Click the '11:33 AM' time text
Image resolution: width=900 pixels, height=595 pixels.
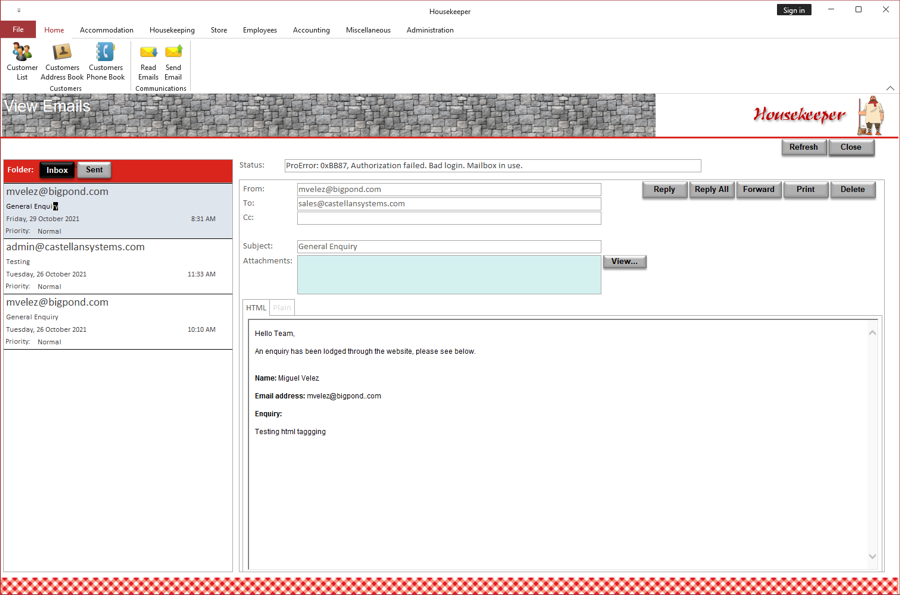(x=201, y=274)
